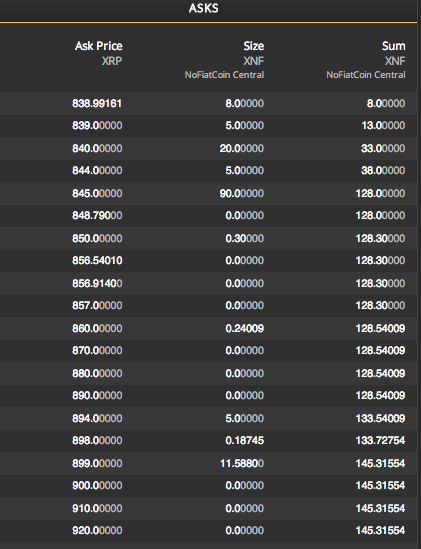Select ask price 839.00000
Viewport: 421px width, 549px height.
click(x=97, y=125)
